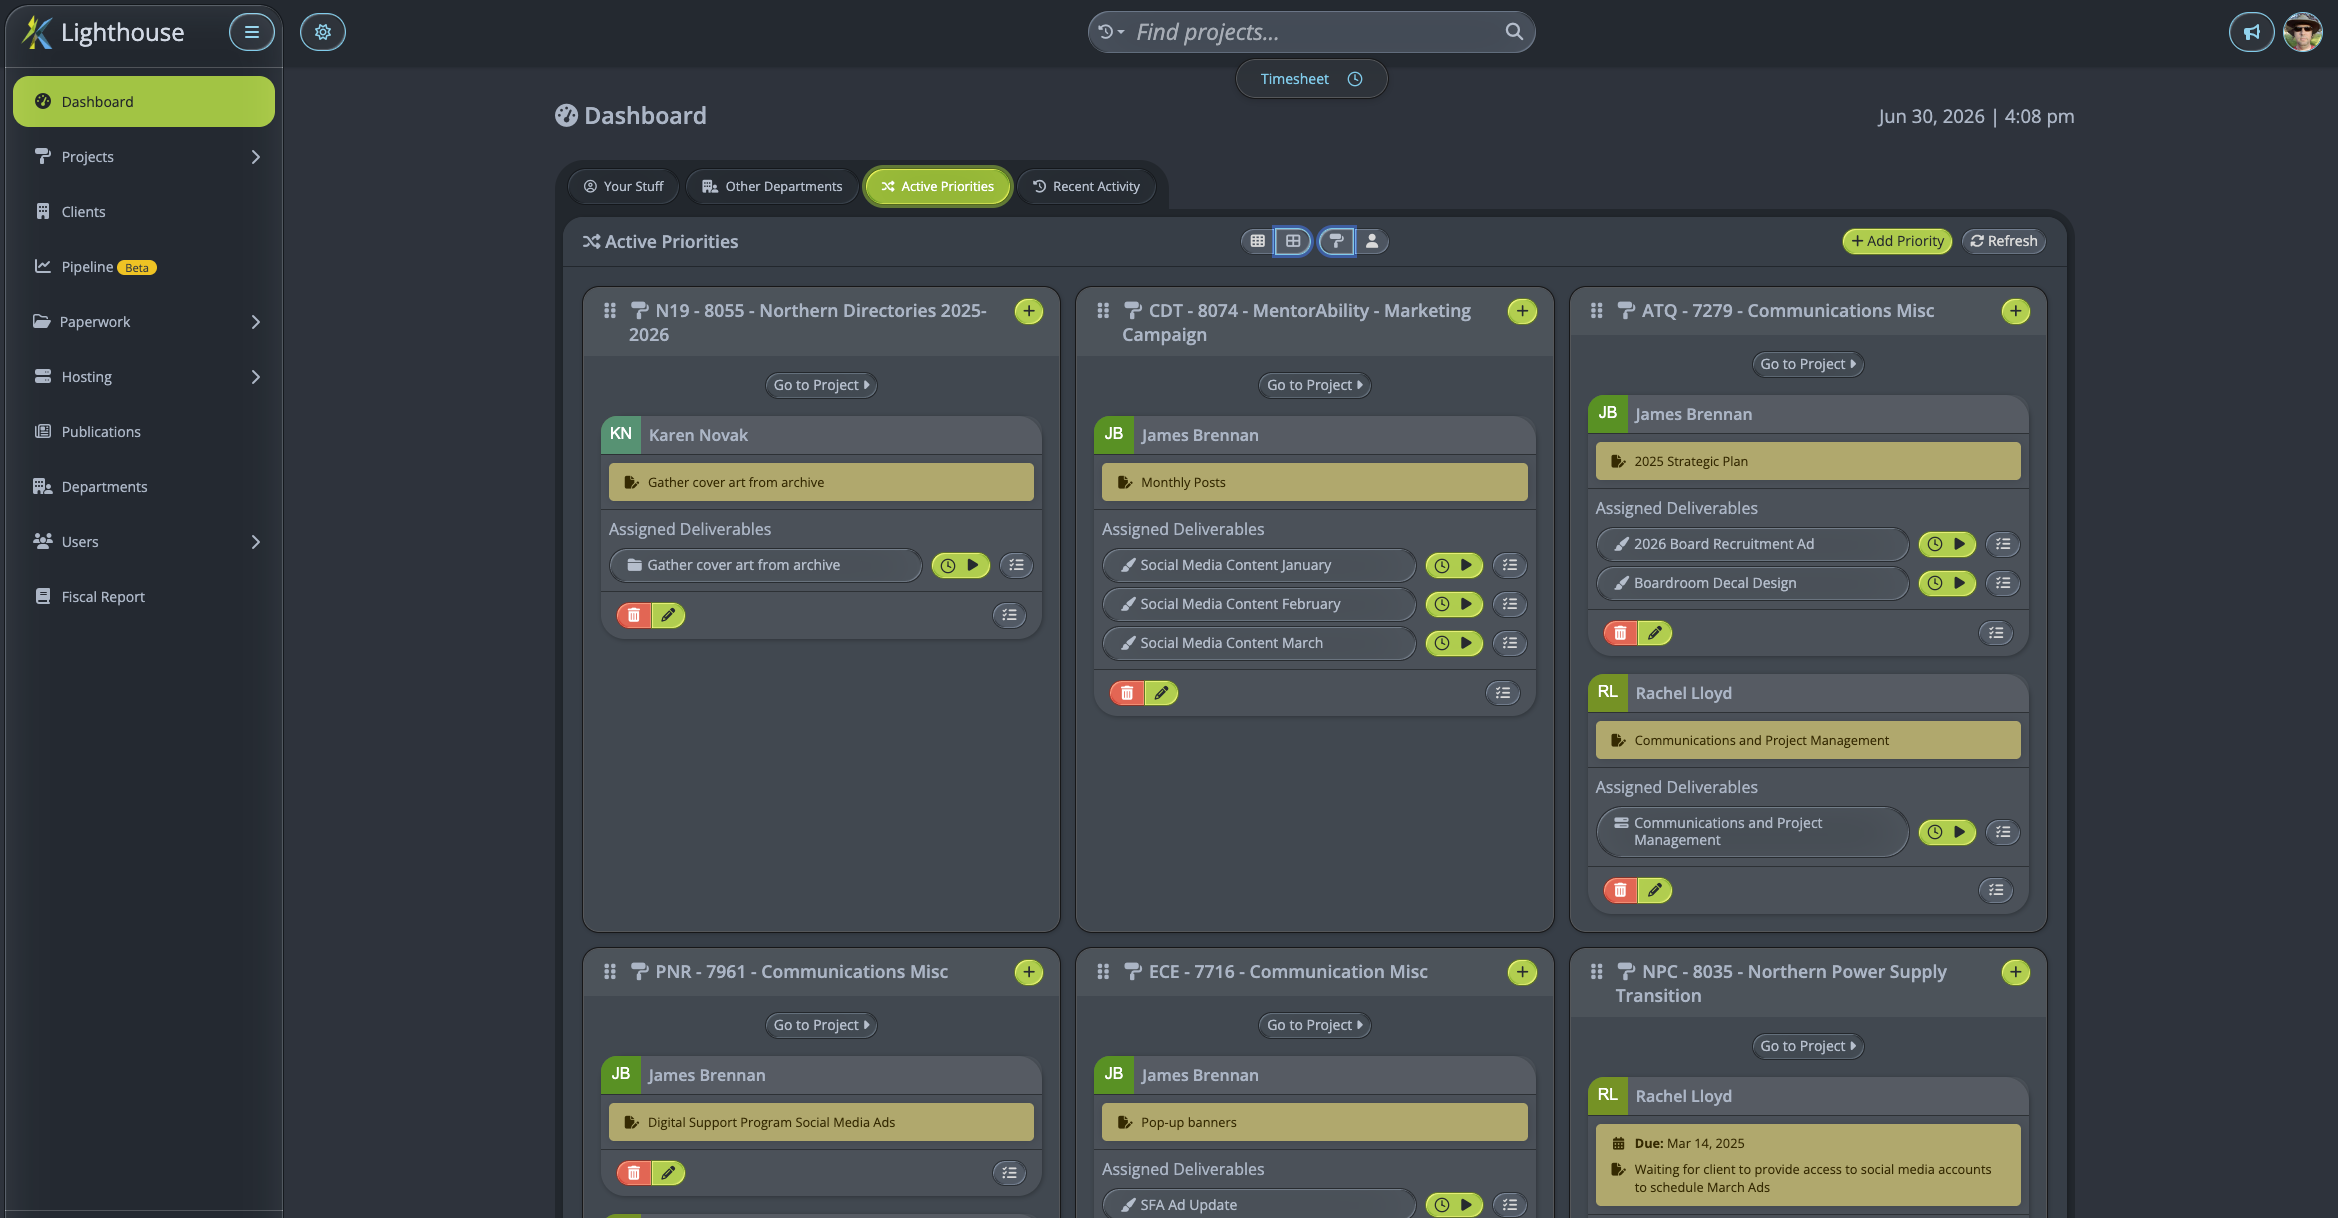Start timer for Social Media Content February
2338x1218 pixels.
tap(1454, 604)
